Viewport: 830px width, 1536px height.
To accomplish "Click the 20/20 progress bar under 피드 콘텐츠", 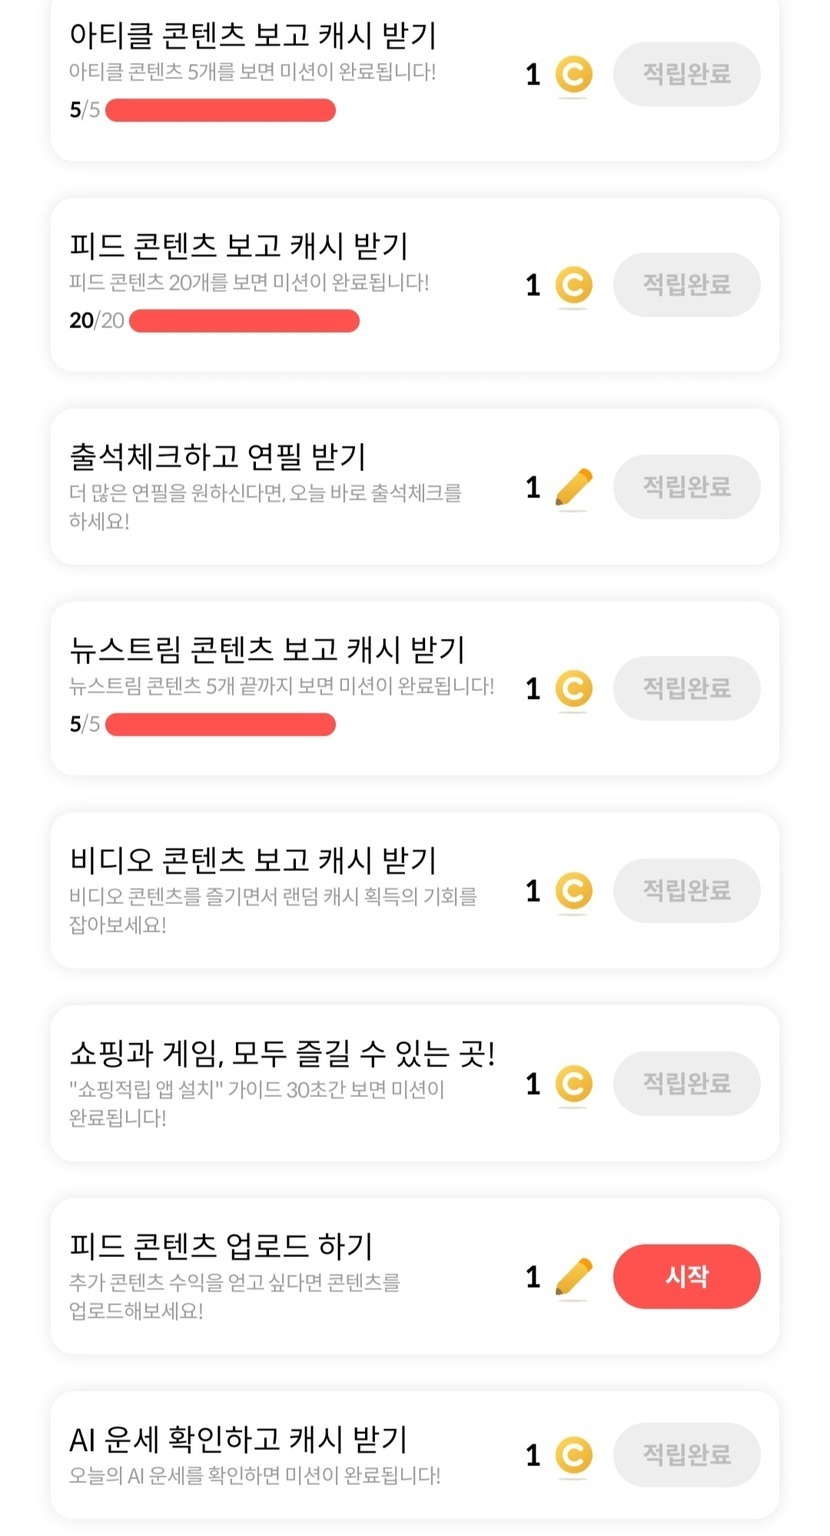I will pos(244,321).
